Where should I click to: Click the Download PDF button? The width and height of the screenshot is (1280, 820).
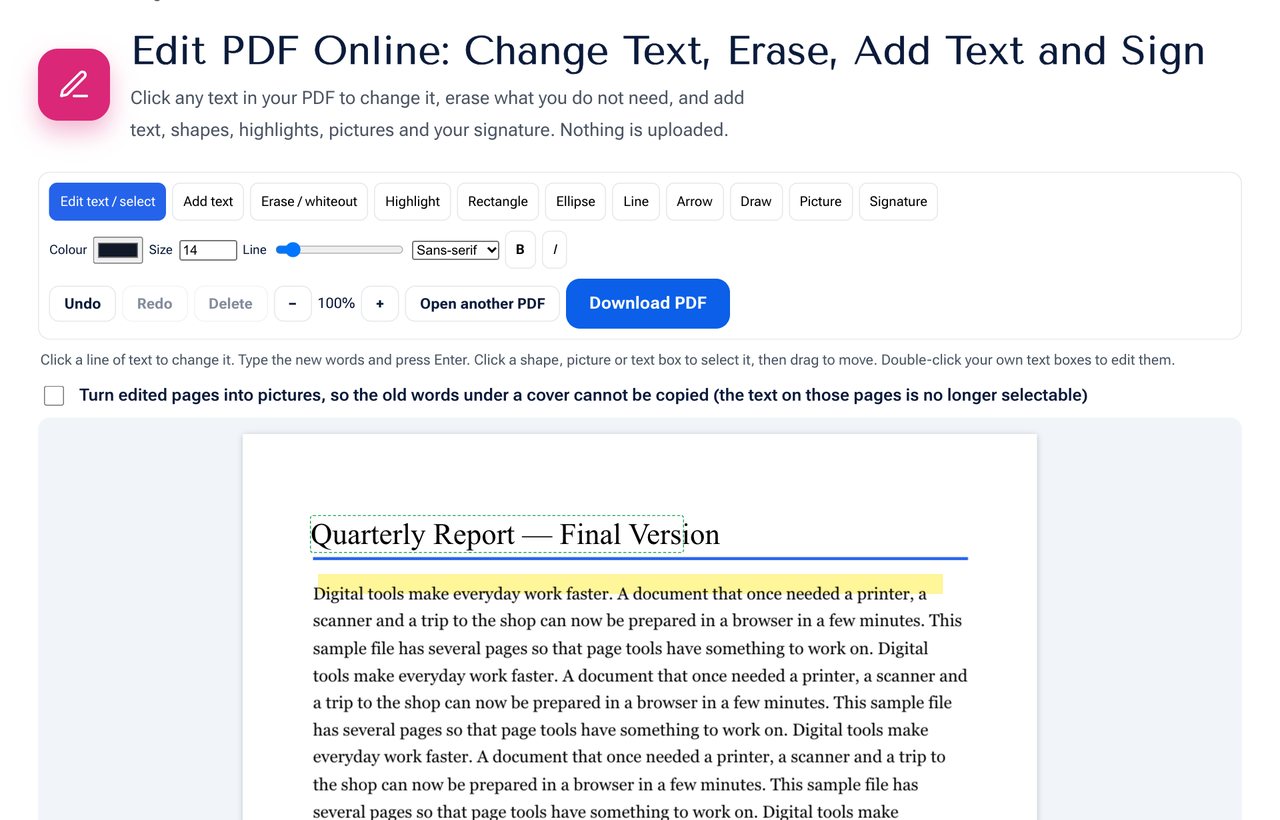coord(648,303)
